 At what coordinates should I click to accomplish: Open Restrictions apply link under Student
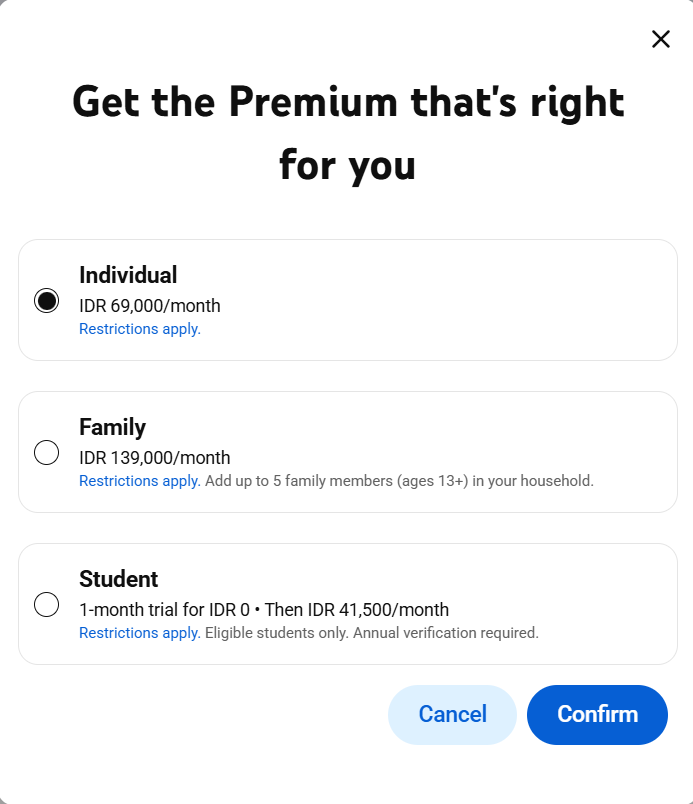140,633
